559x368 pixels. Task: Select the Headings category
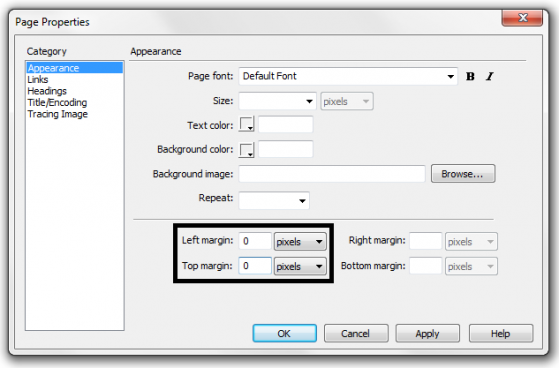coord(47,91)
